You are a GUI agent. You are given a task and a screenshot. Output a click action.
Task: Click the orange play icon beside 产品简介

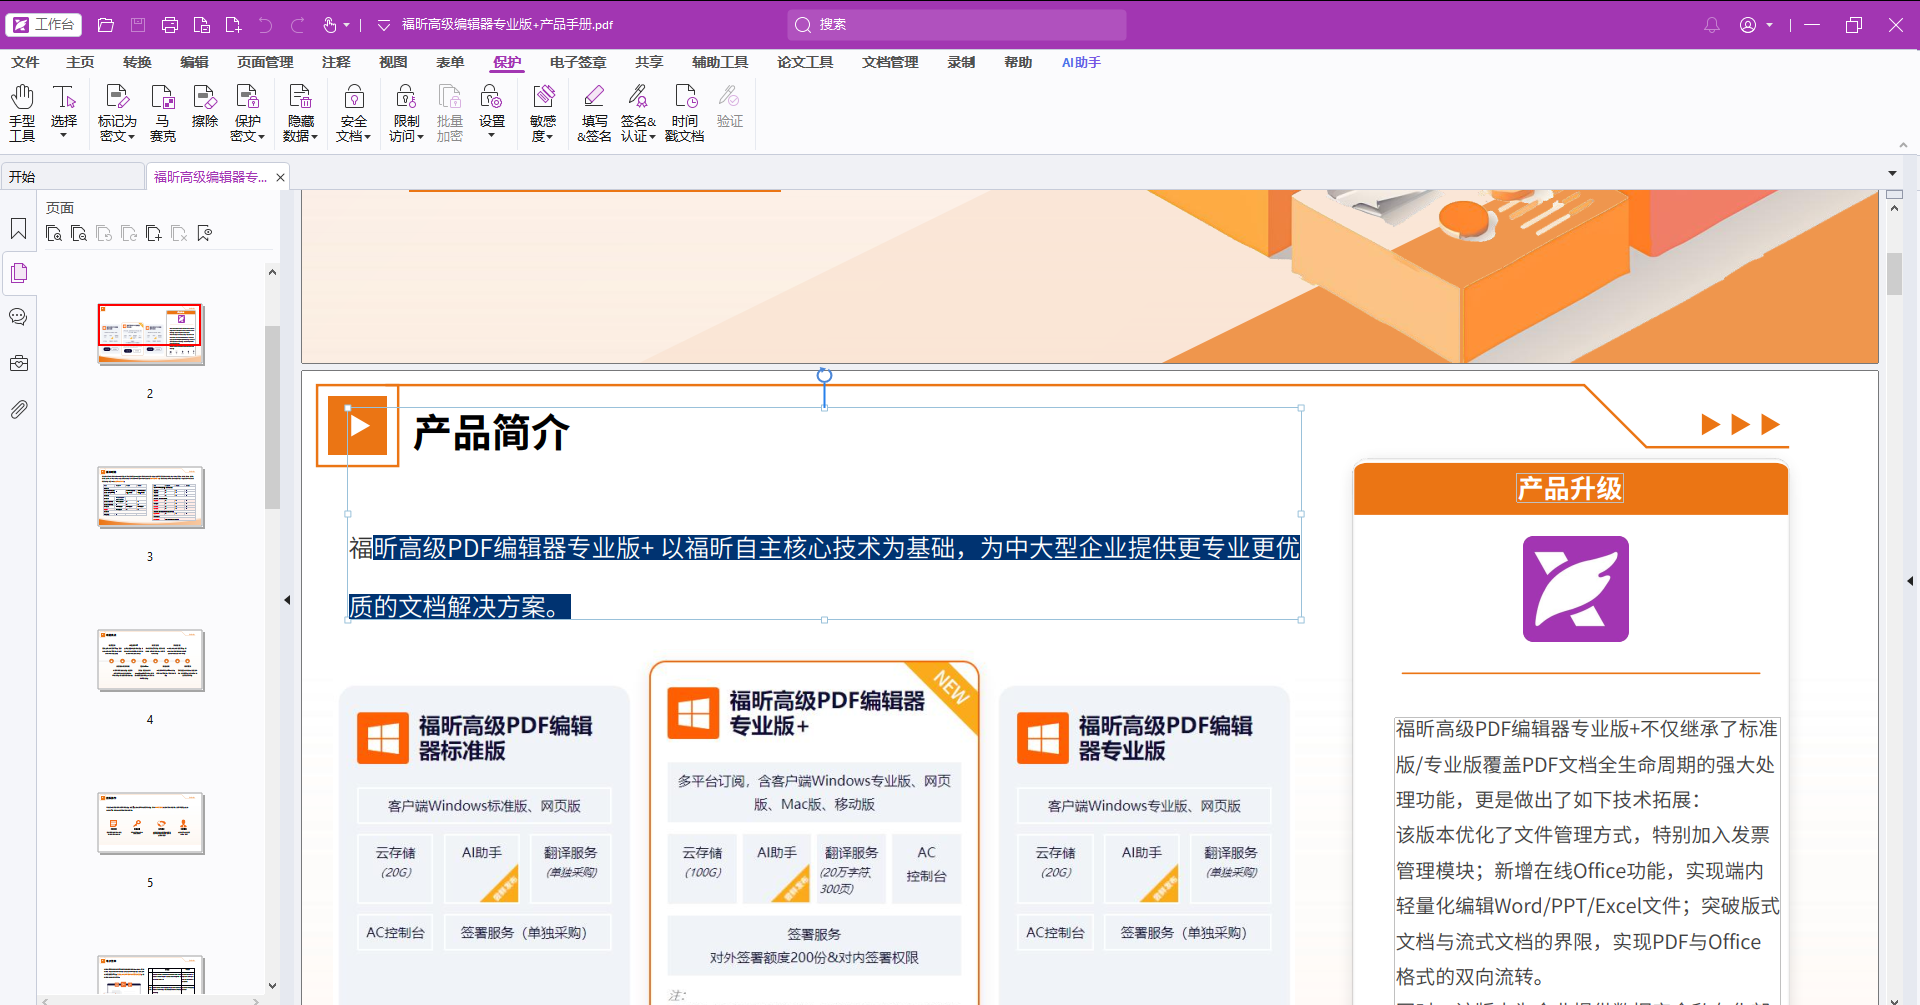point(358,426)
